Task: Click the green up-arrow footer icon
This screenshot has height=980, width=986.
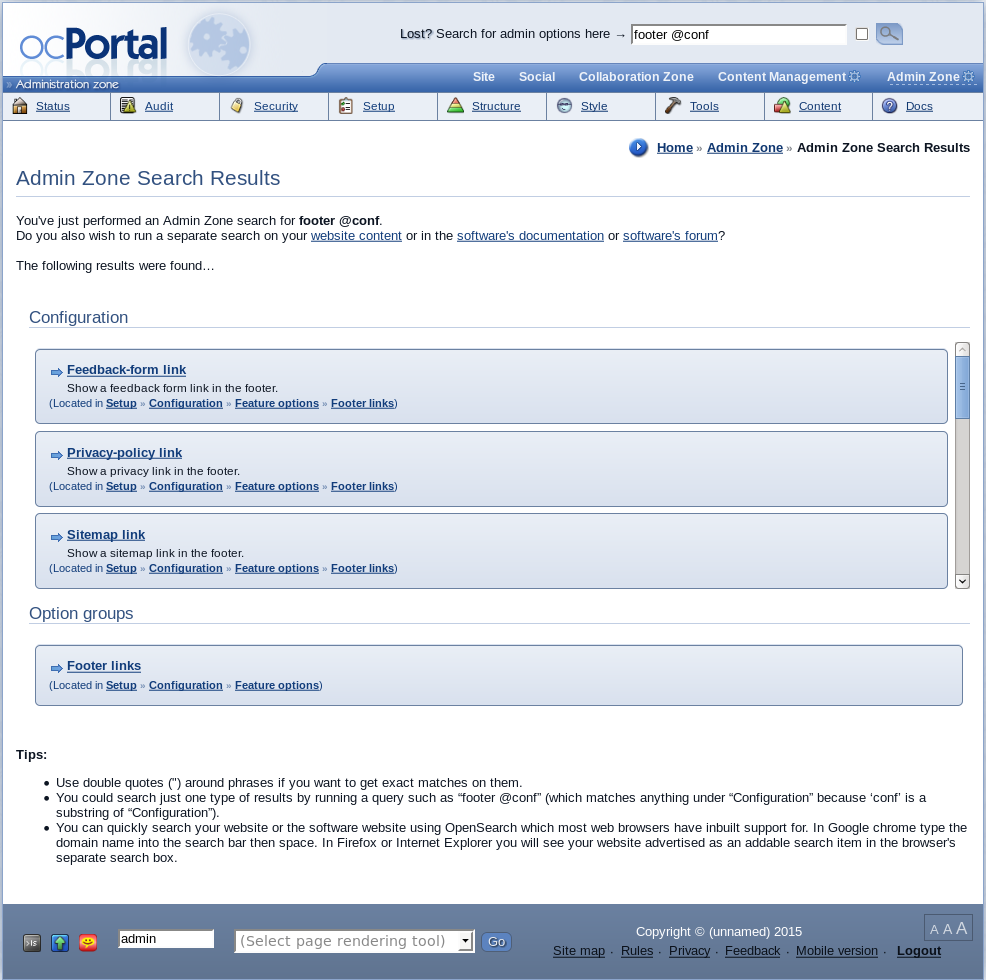Action: 60,943
